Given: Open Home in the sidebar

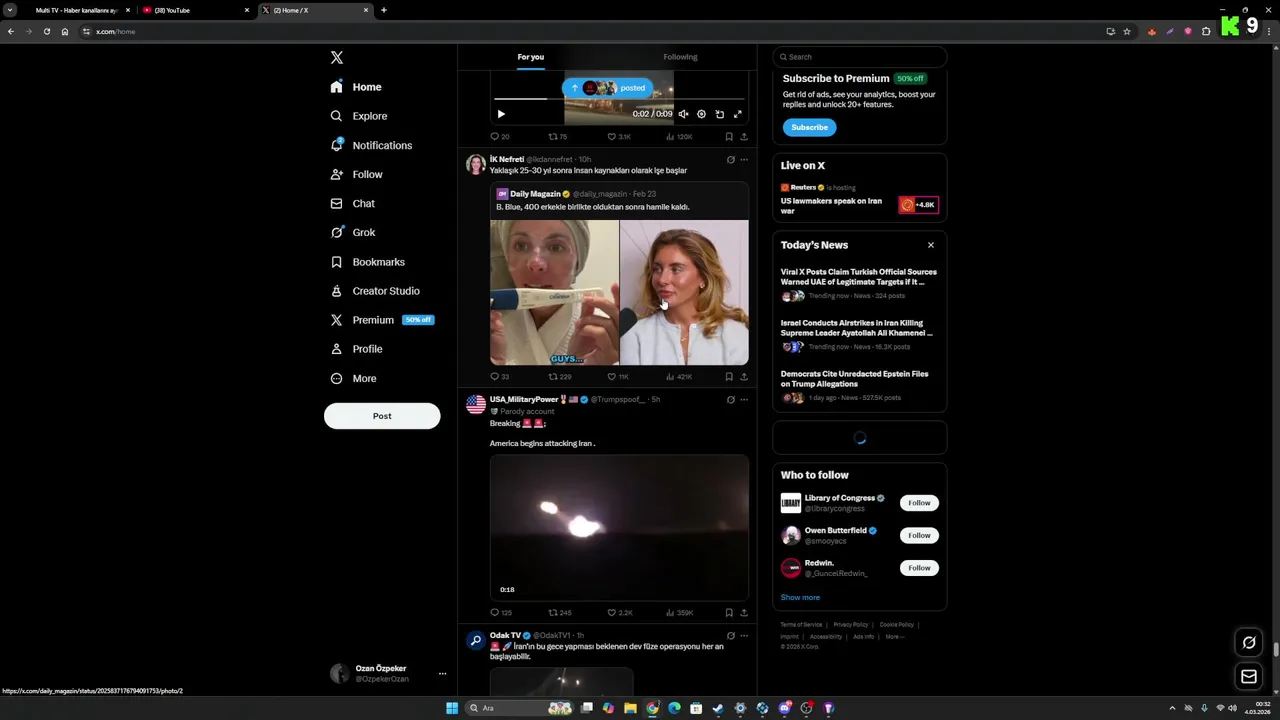Looking at the screenshot, I should (x=356, y=87).
